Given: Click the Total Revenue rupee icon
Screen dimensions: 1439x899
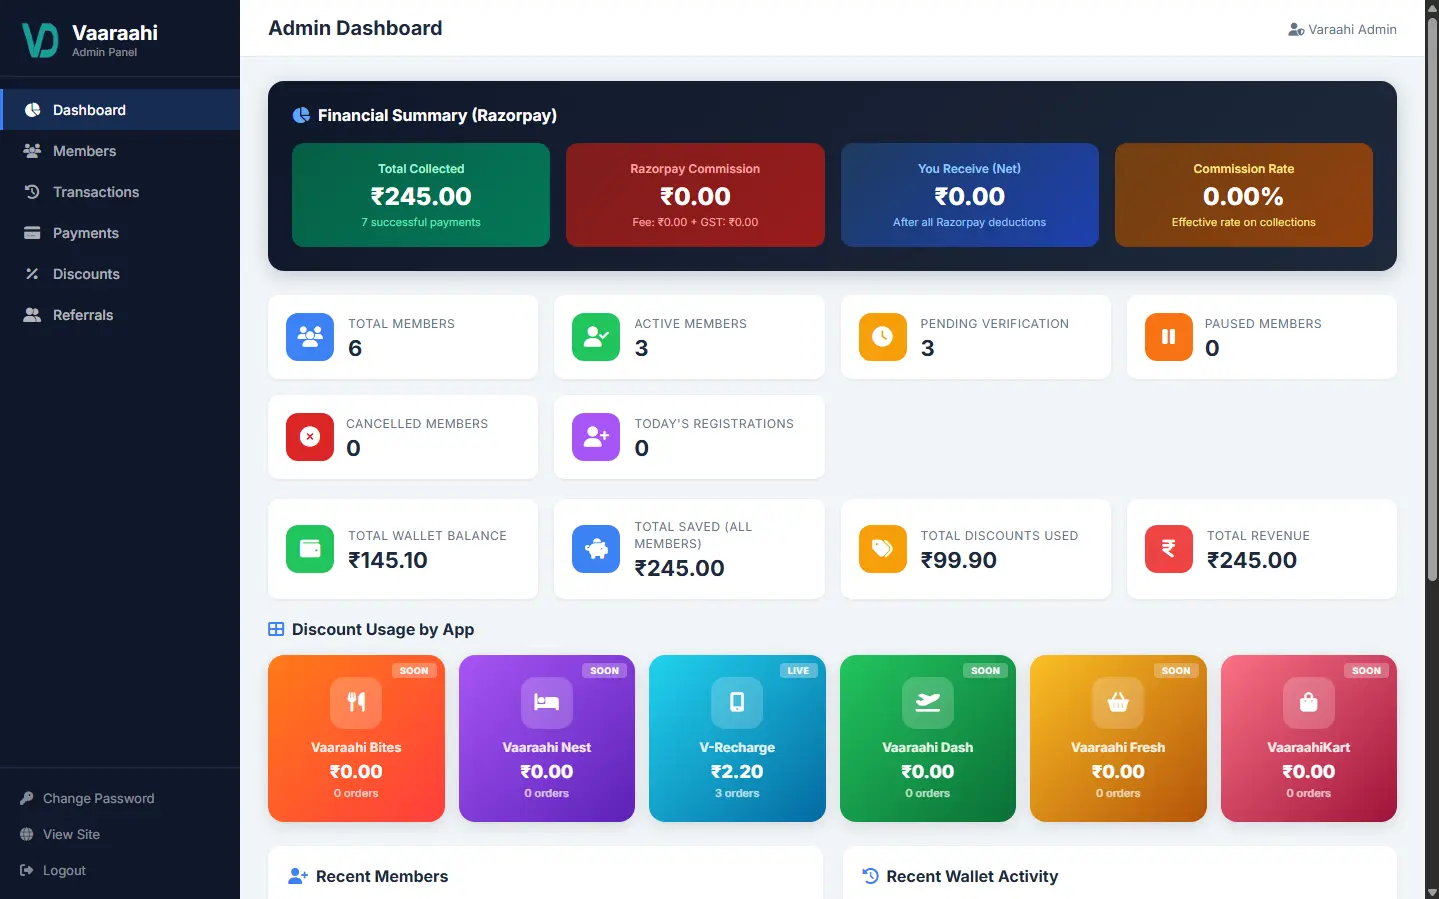Looking at the screenshot, I should point(1169,549).
